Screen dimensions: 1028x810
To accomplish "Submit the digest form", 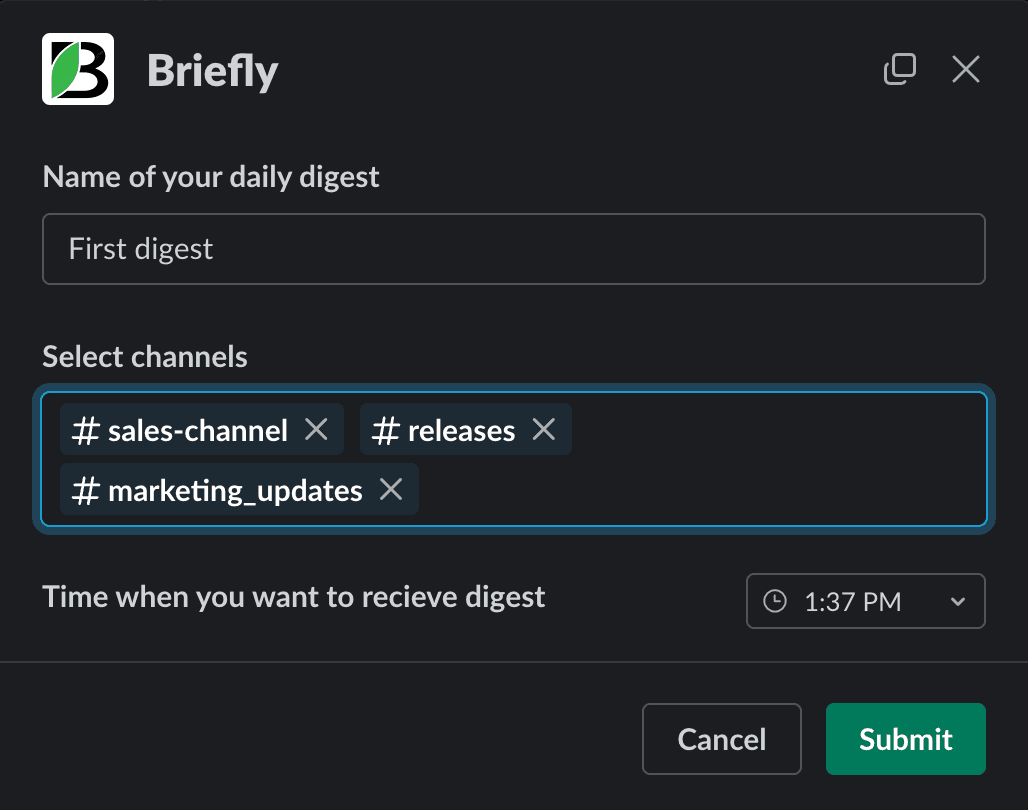I will click(x=905, y=739).
